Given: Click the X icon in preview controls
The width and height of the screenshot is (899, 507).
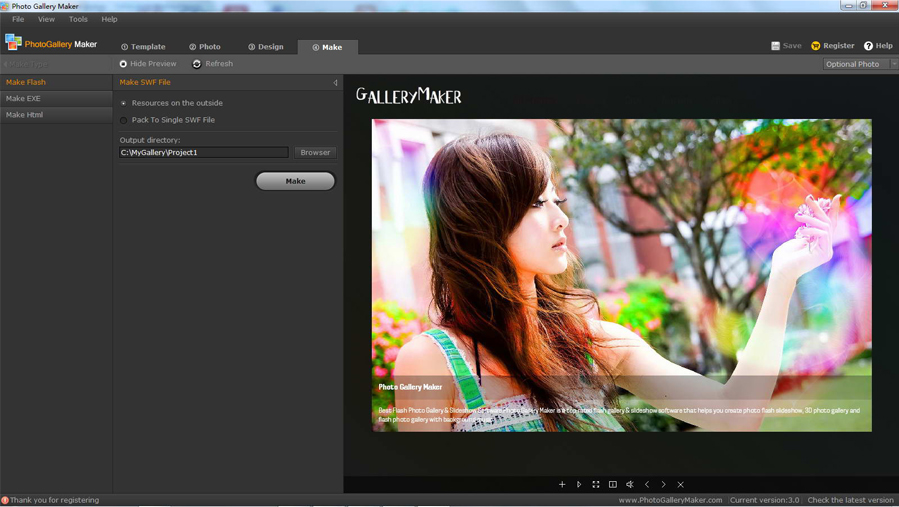Looking at the screenshot, I should coord(681,485).
